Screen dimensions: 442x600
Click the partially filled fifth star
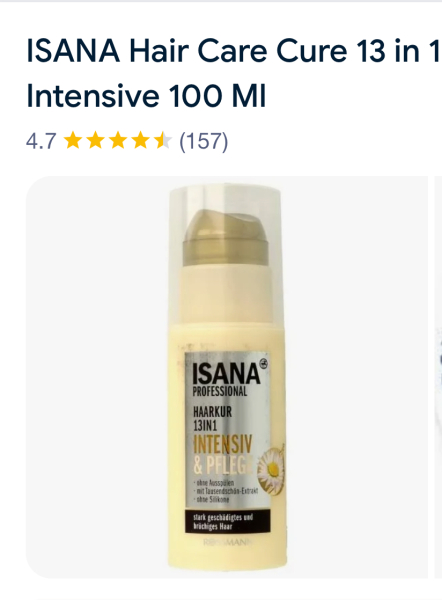pyautogui.click(x=163, y=140)
